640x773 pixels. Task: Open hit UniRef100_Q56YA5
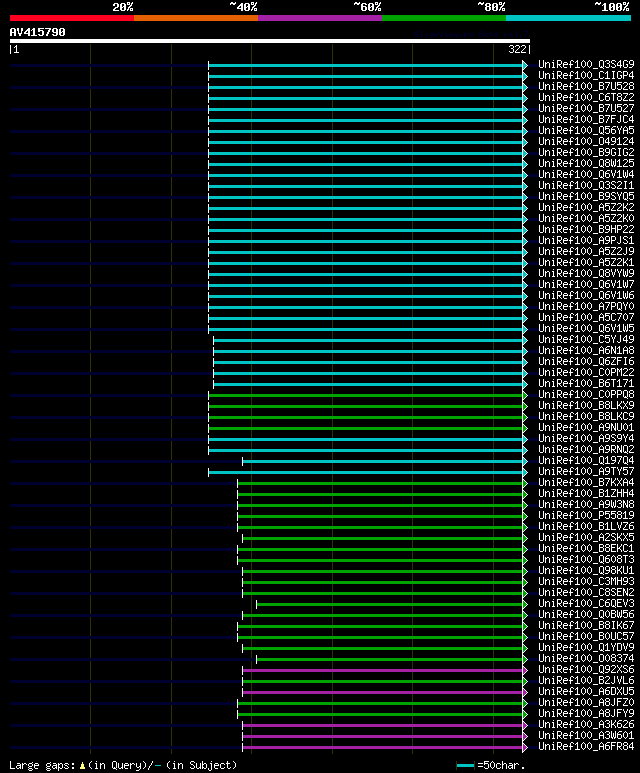[x=586, y=130]
